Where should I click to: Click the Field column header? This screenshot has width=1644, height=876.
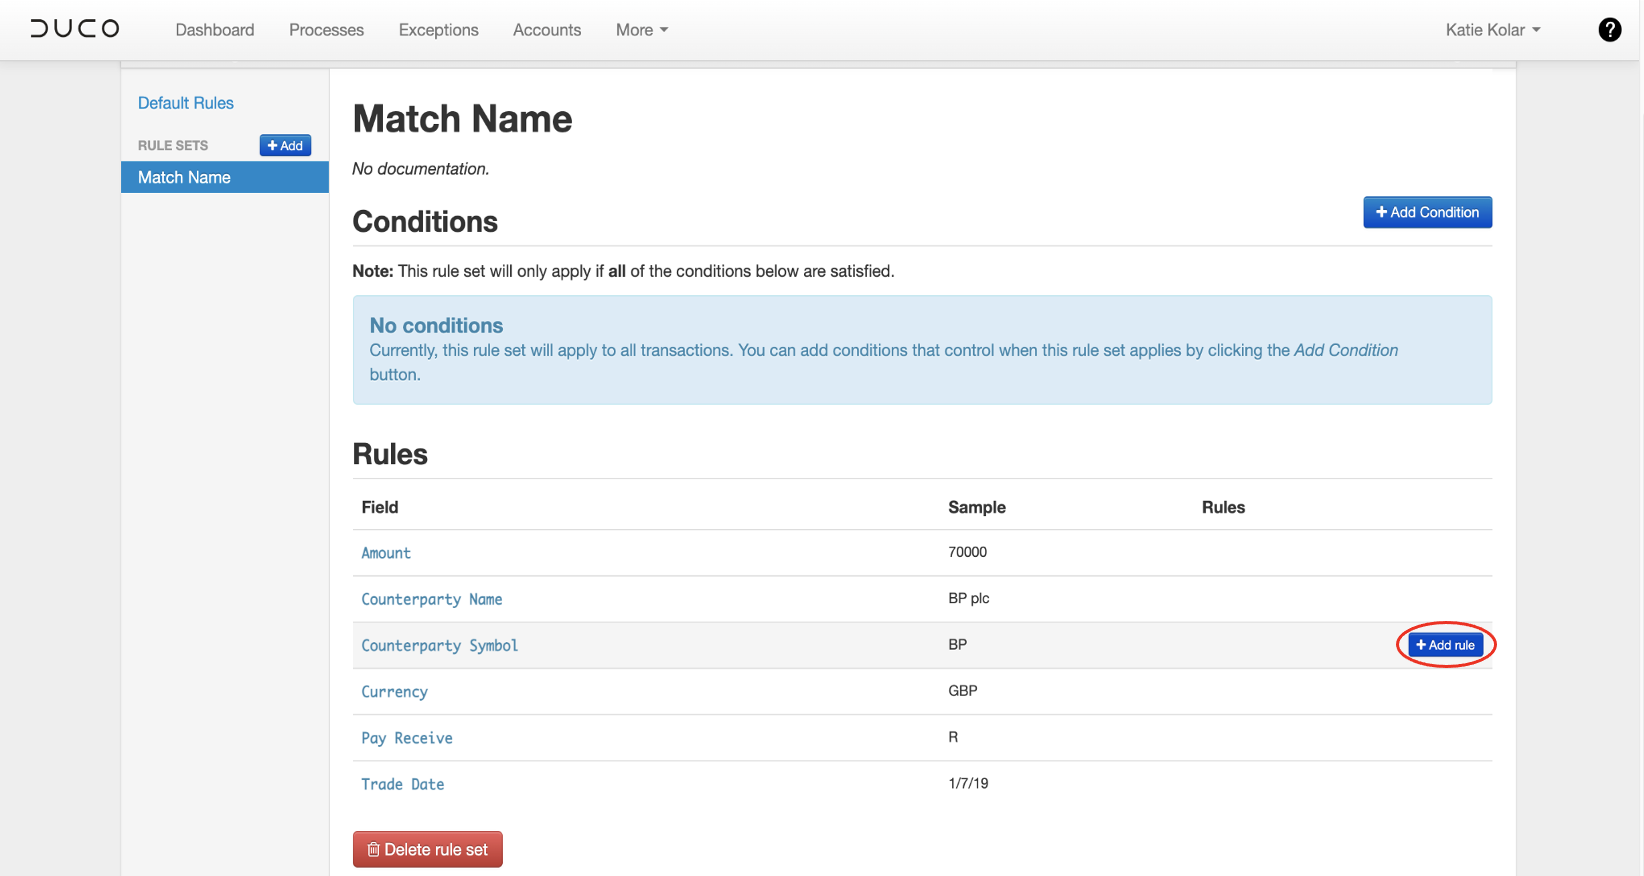point(380,507)
